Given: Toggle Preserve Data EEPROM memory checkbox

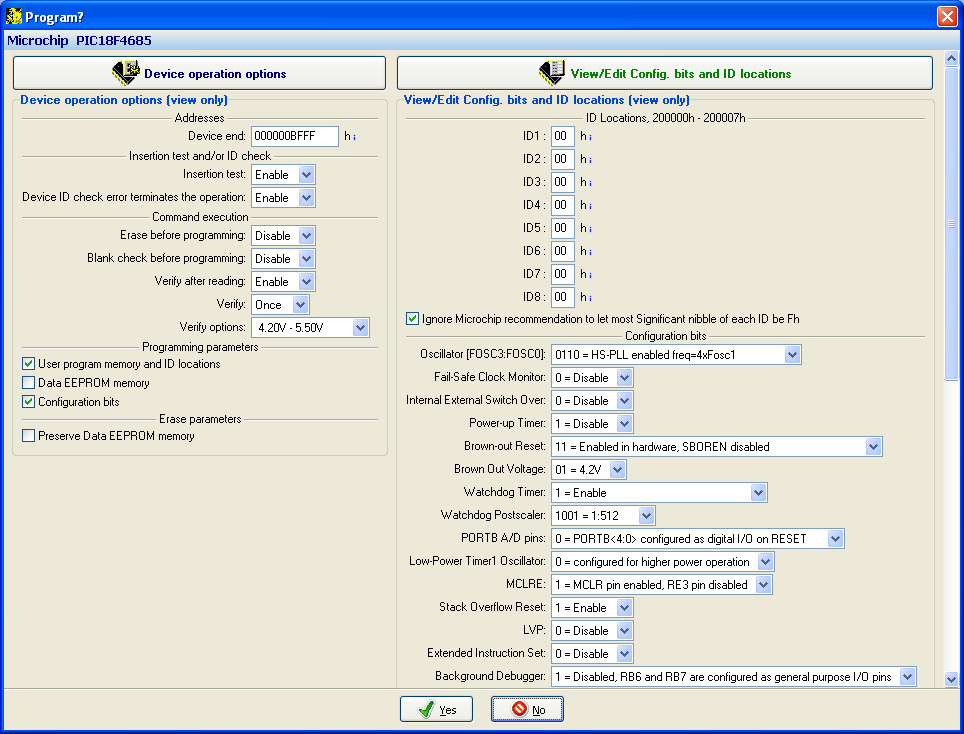Looking at the screenshot, I should click(29, 436).
